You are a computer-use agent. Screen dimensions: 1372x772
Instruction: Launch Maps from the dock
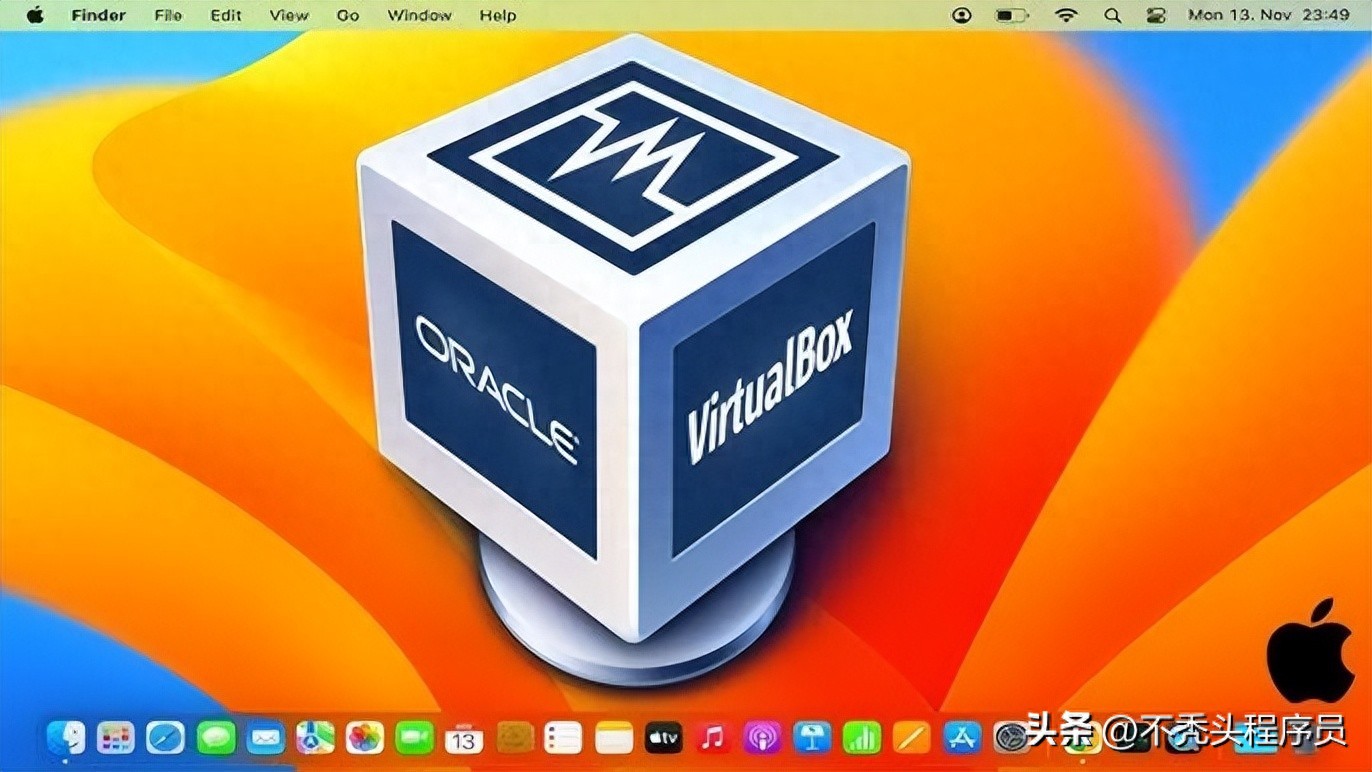point(315,738)
